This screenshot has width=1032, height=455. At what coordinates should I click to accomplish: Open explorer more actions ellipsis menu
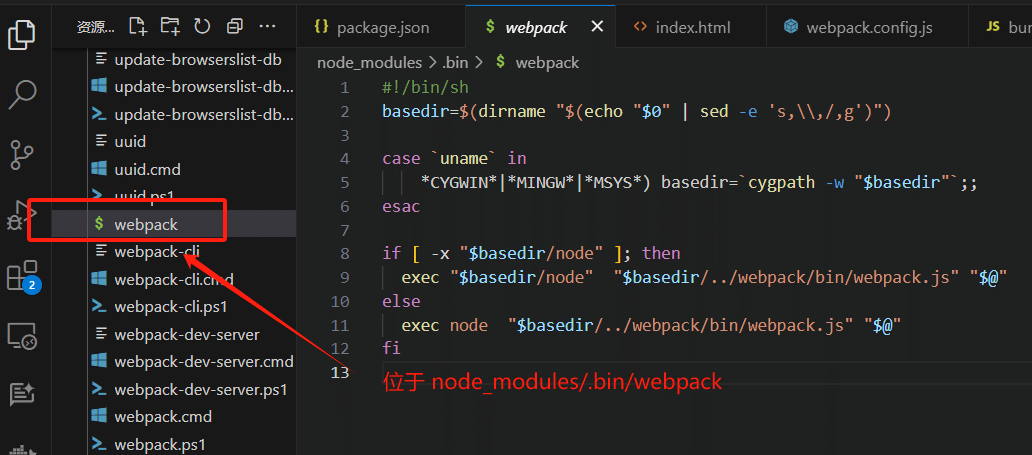pos(267,26)
